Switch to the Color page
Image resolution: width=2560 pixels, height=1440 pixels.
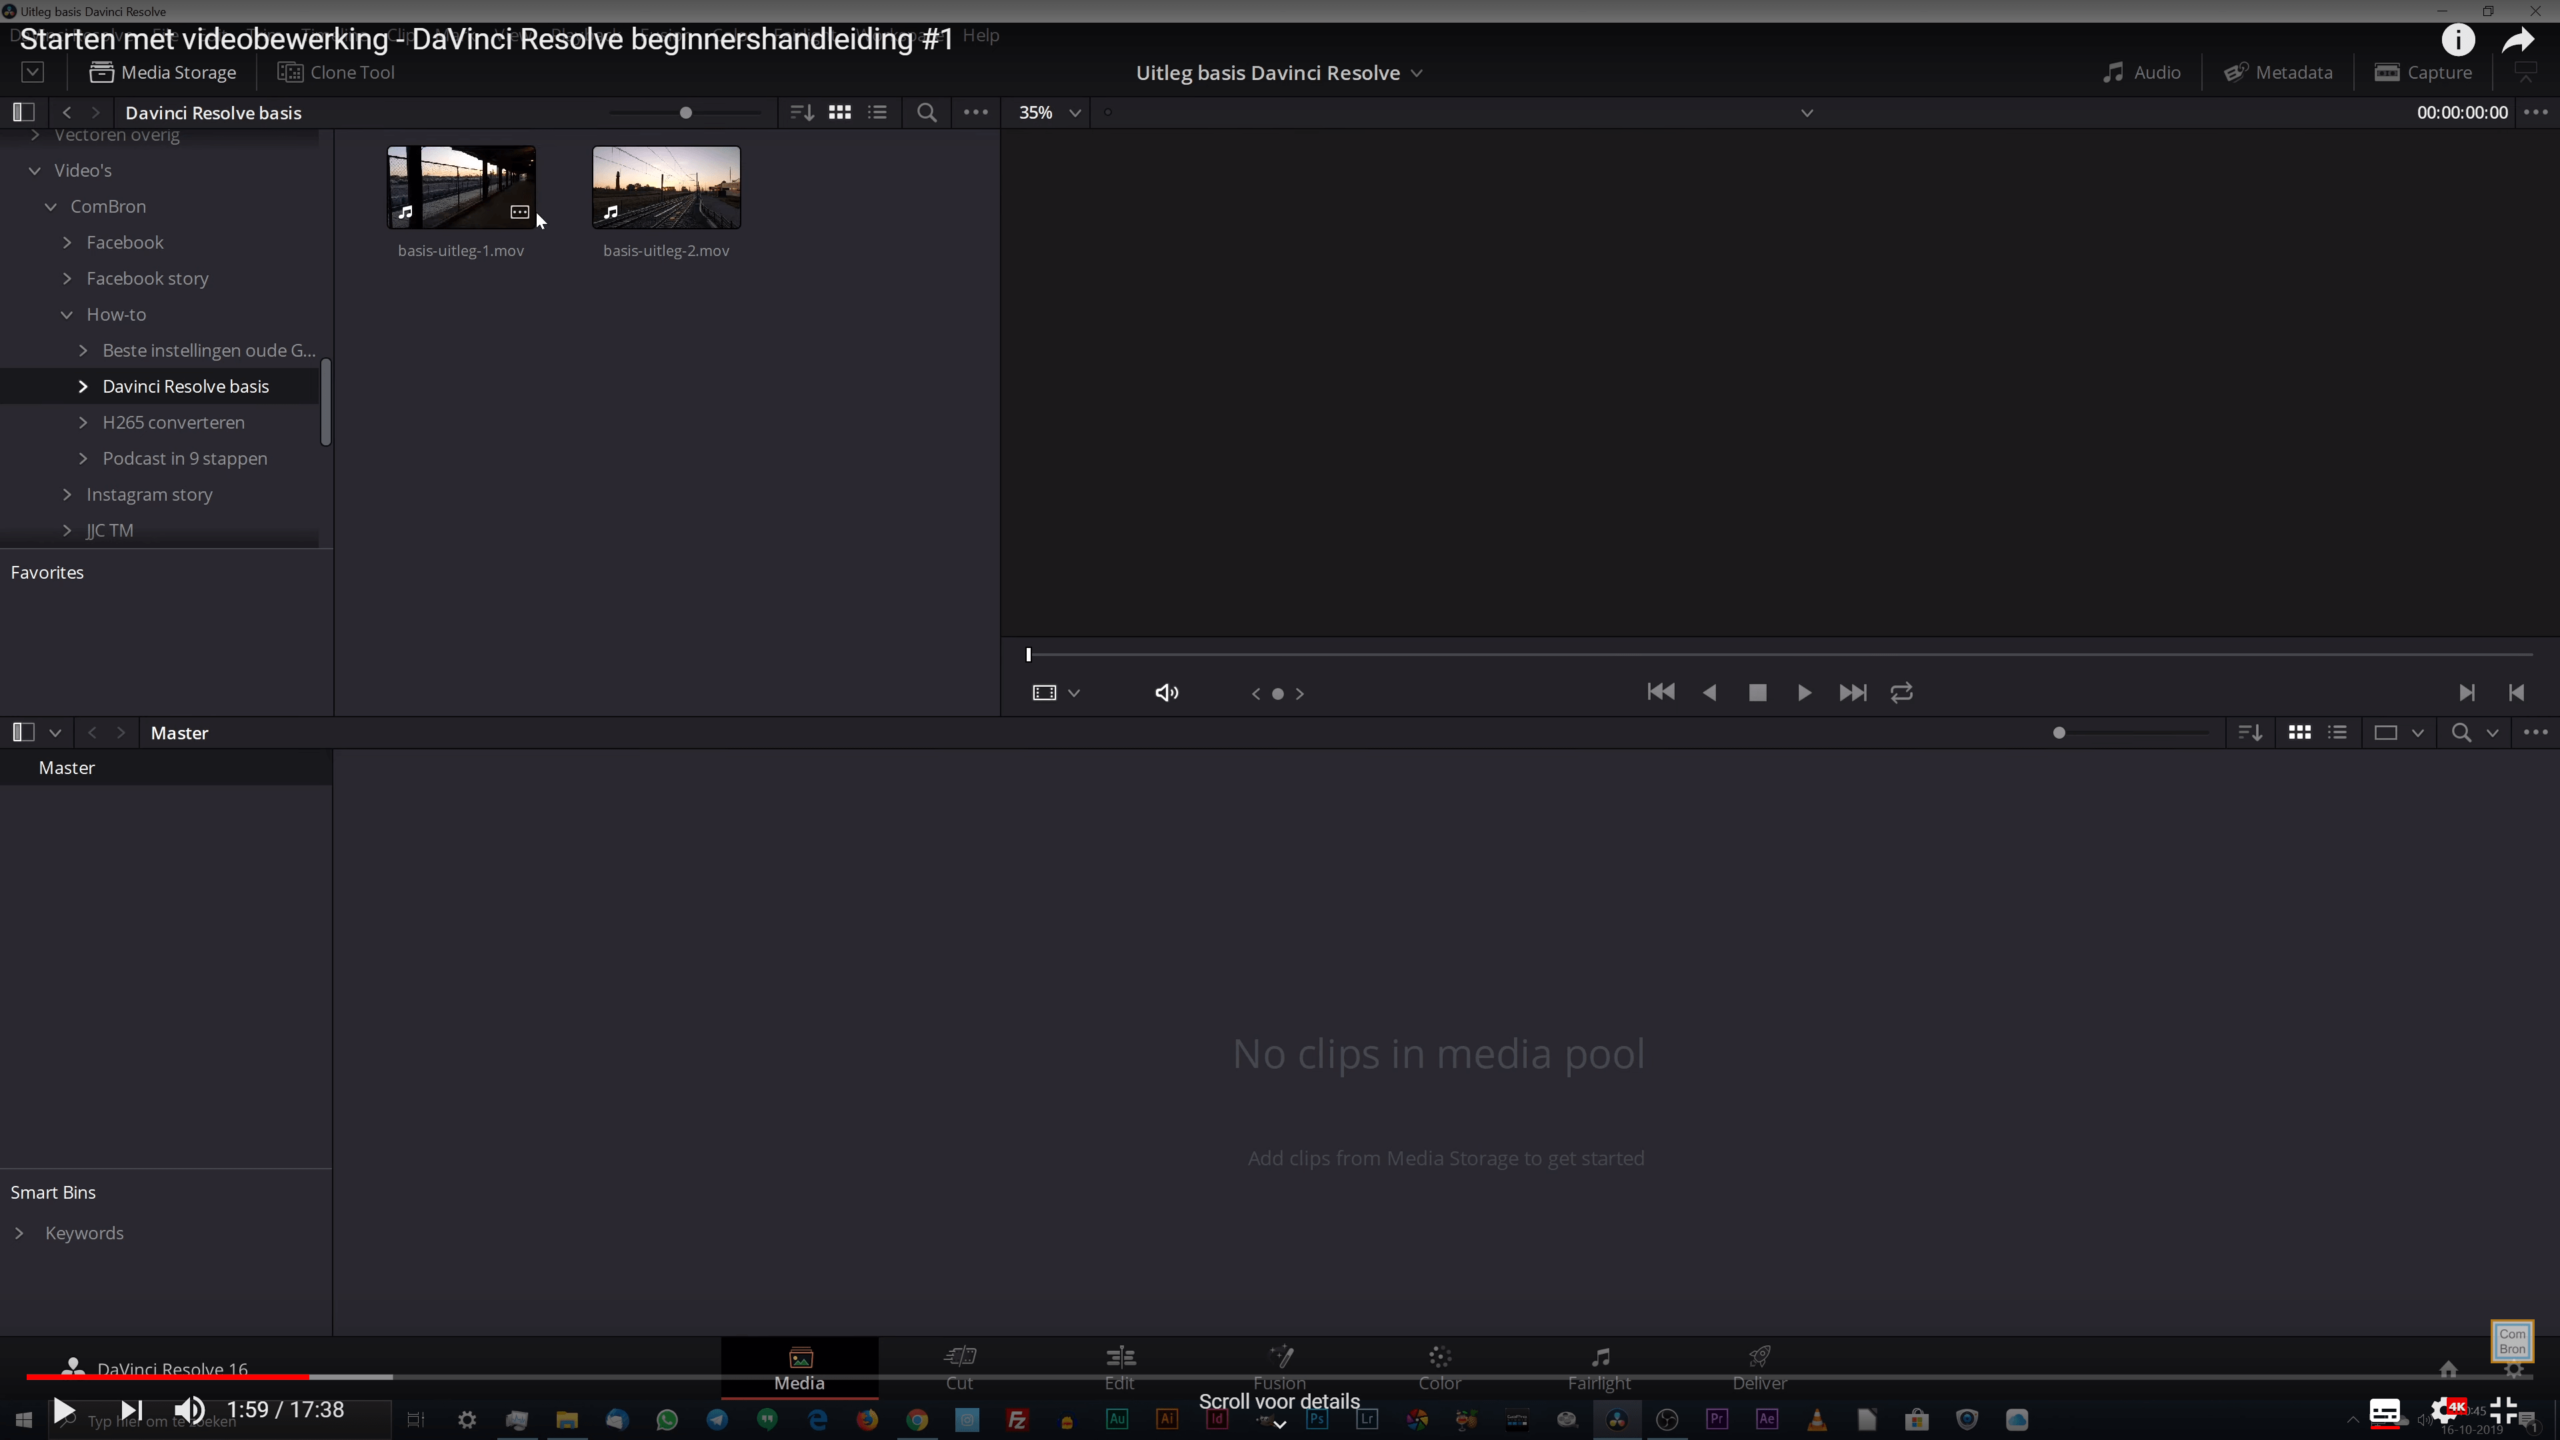pos(1438,1367)
